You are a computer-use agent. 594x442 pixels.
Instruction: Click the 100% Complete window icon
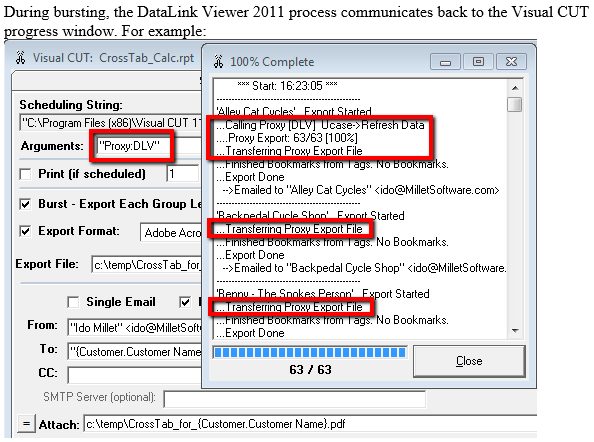pyautogui.click(x=218, y=61)
